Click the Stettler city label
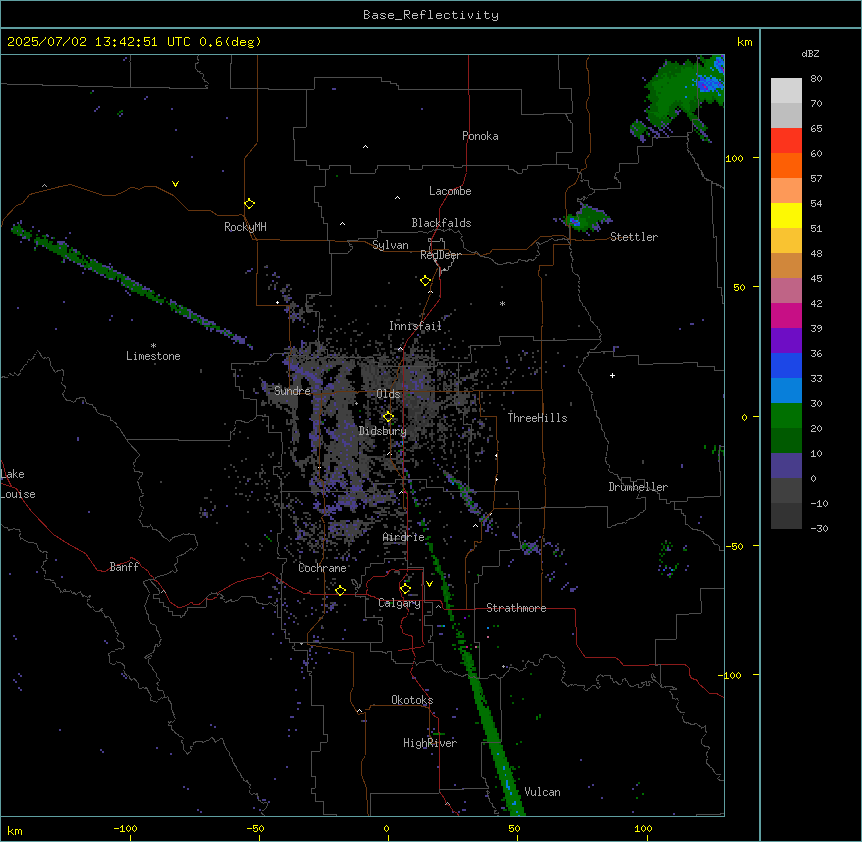Screen dimensions: 862x842 [x=634, y=237]
